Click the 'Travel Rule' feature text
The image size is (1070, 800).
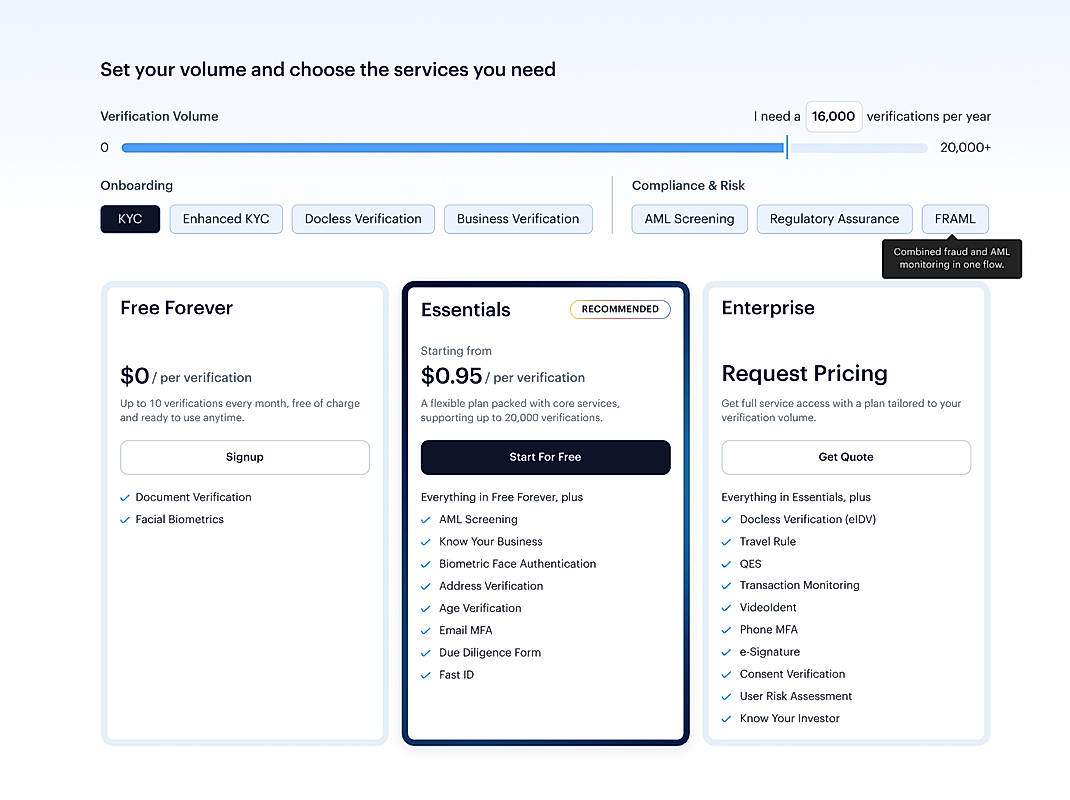[768, 541]
